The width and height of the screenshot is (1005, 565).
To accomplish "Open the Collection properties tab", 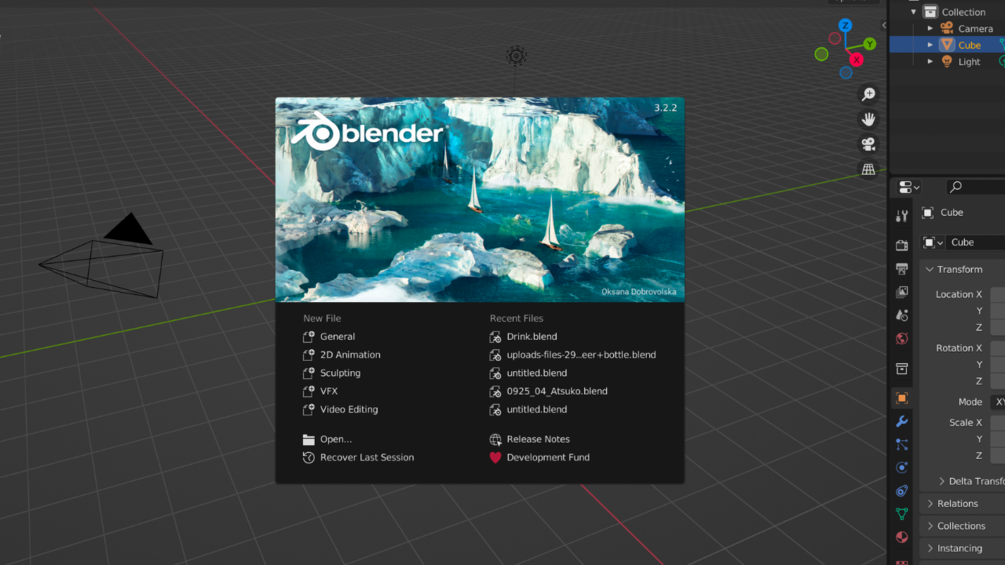I will click(x=902, y=368).
